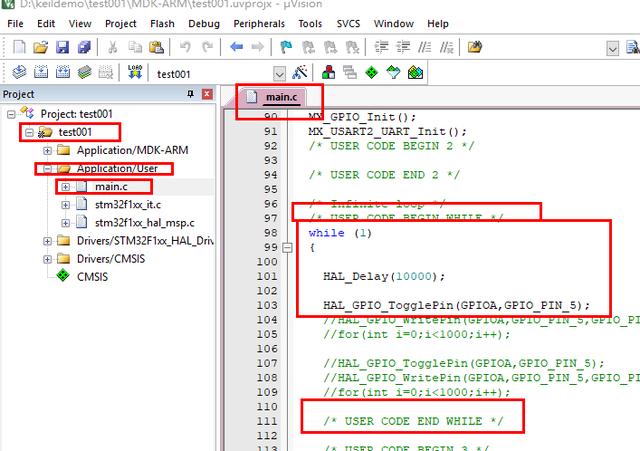Click the Save icon
This screenshot has width=640, height=451.
pyautogui.click(x=62, y=47)
